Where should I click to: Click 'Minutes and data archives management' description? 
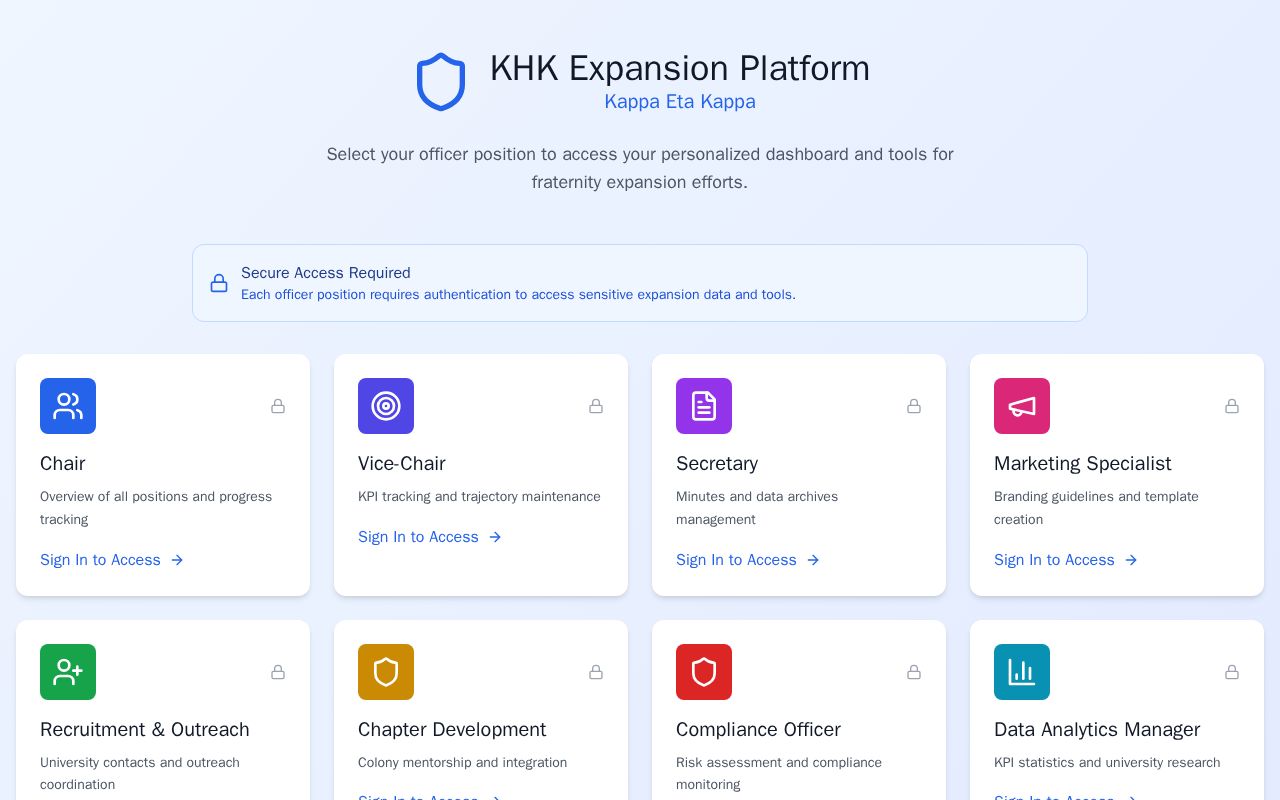[757, 508]
